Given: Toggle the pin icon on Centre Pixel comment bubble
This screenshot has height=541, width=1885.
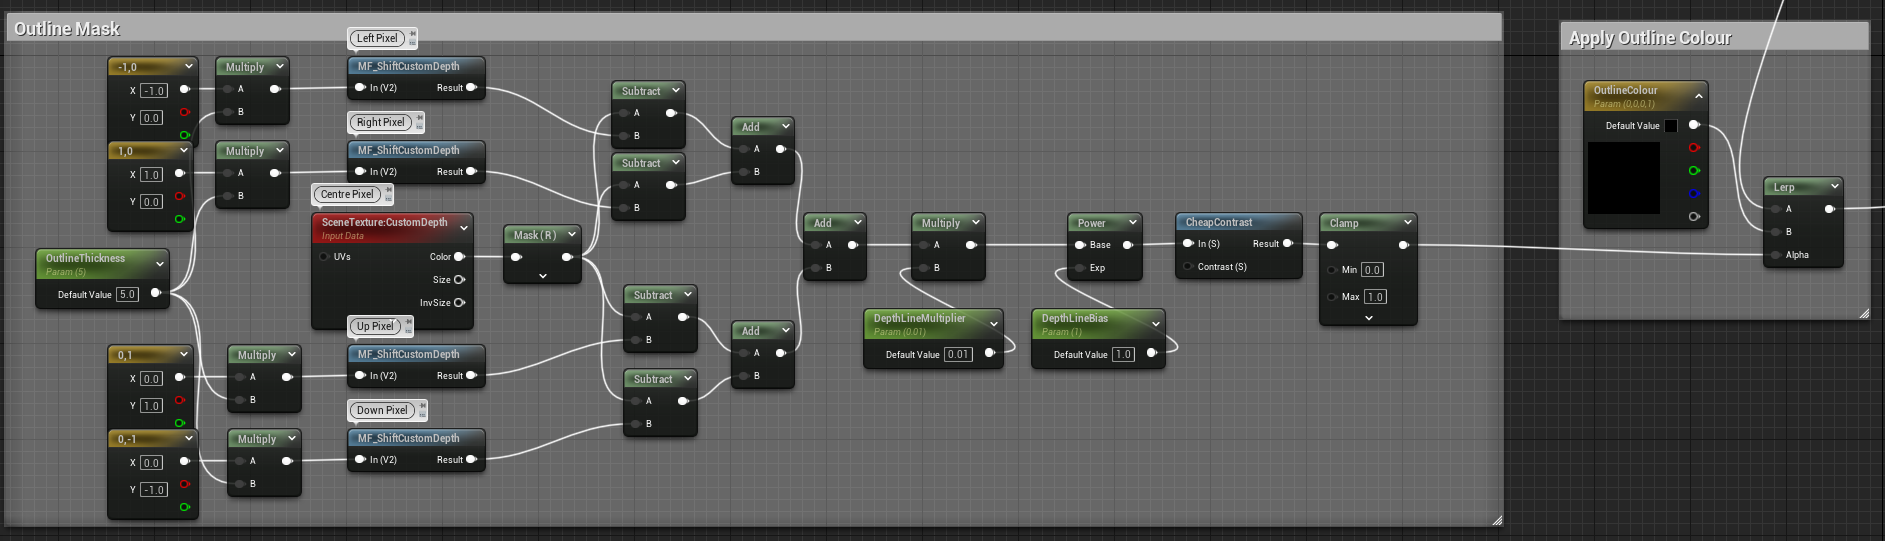Looking at the screenshot, I should pyautogui.click(x=389, y=190).
